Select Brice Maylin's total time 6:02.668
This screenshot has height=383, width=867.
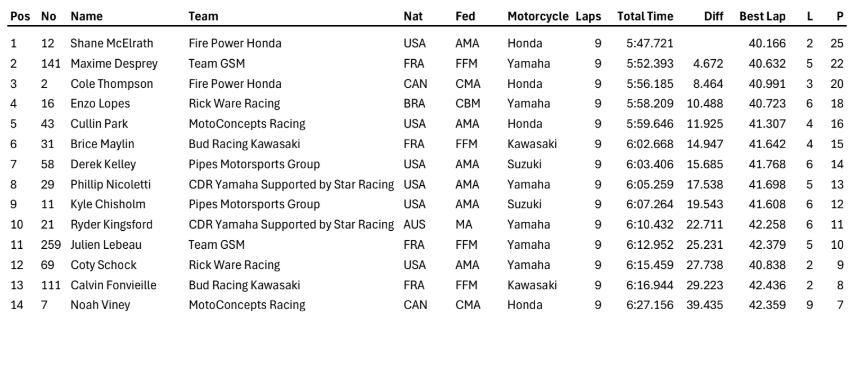(x=650, y=144)
